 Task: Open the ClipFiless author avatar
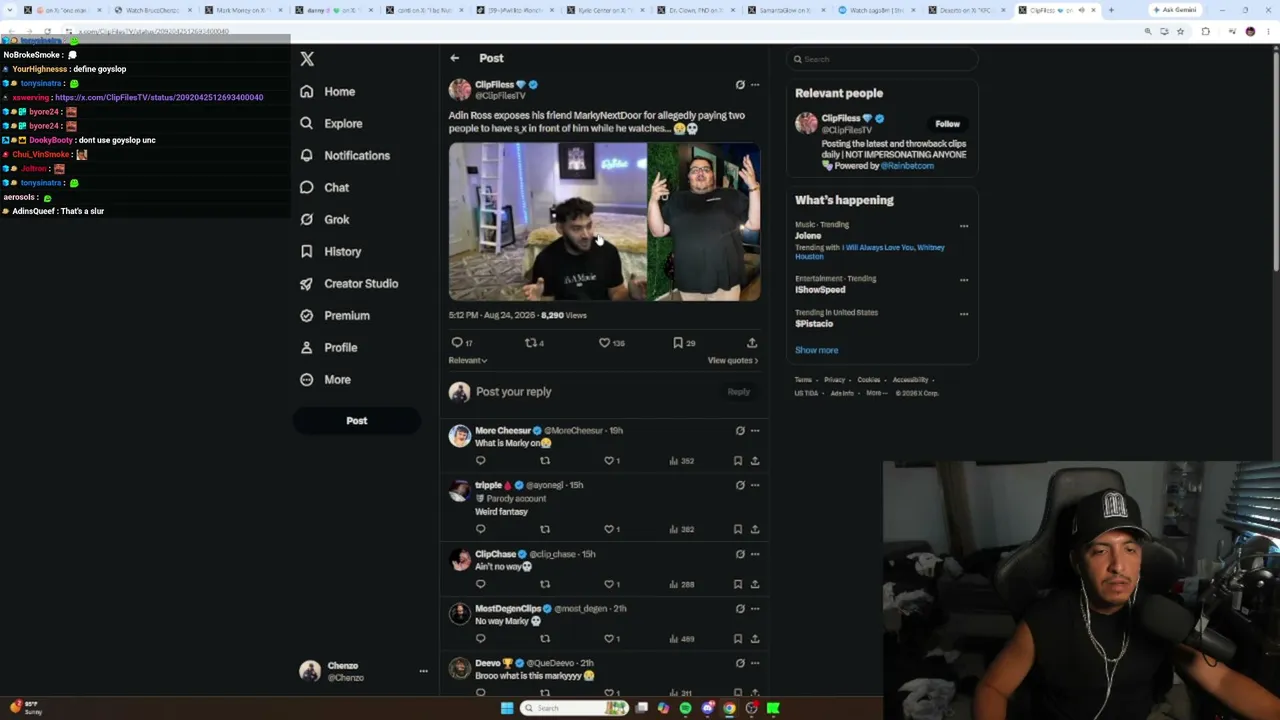pos(460,90)
